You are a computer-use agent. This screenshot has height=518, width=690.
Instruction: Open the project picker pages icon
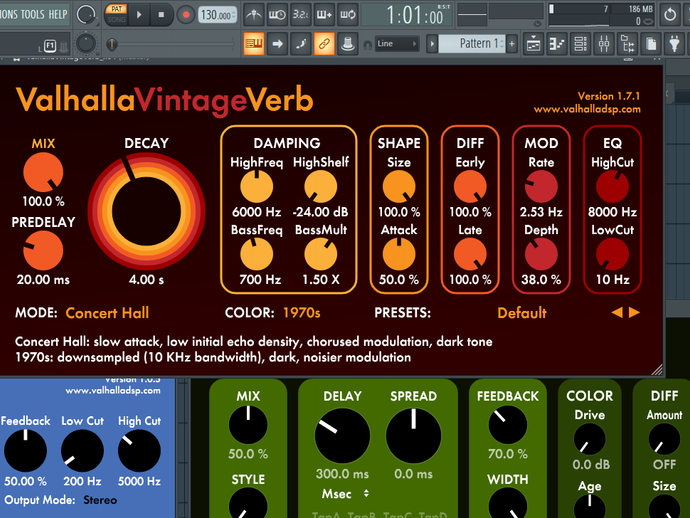coord(651,44)
